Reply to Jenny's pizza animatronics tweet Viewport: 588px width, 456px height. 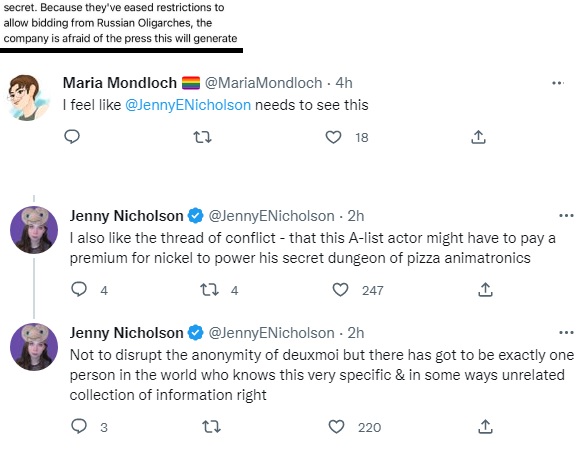tap(79, 290)
